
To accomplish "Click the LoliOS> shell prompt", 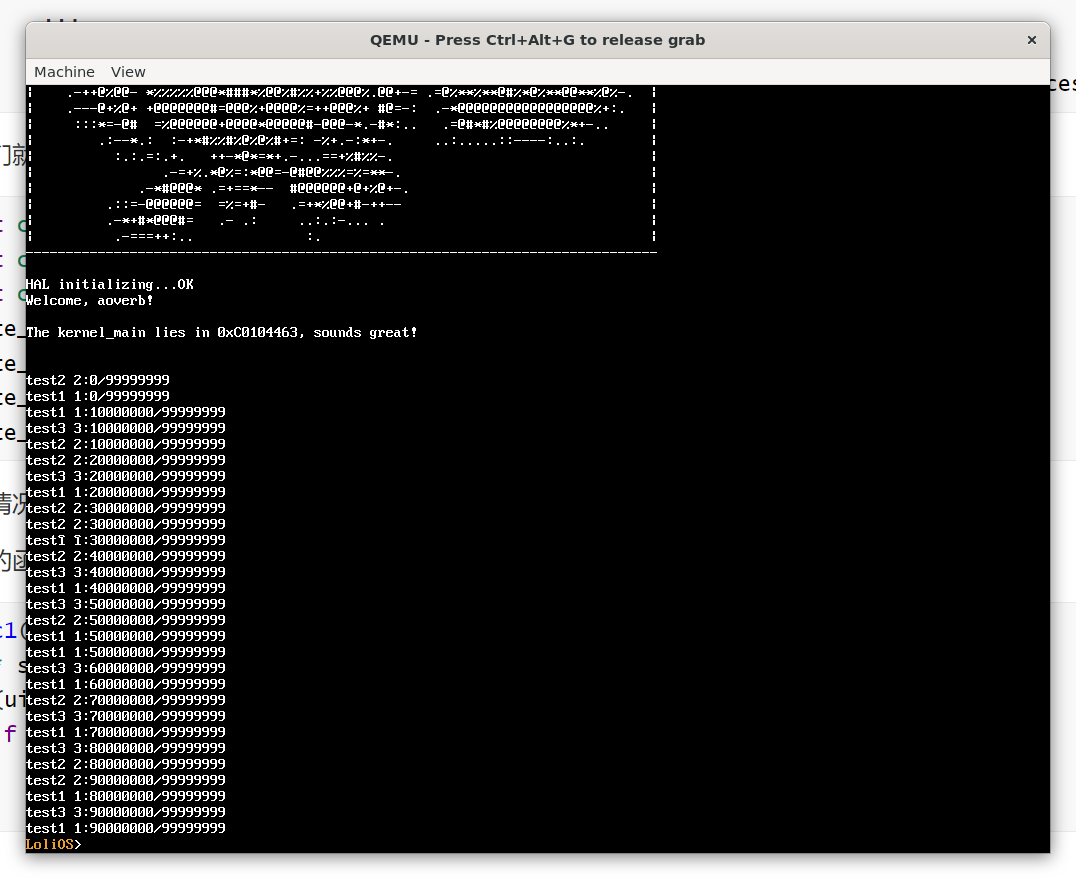I will pyautogui.click(x=53, y=845).
